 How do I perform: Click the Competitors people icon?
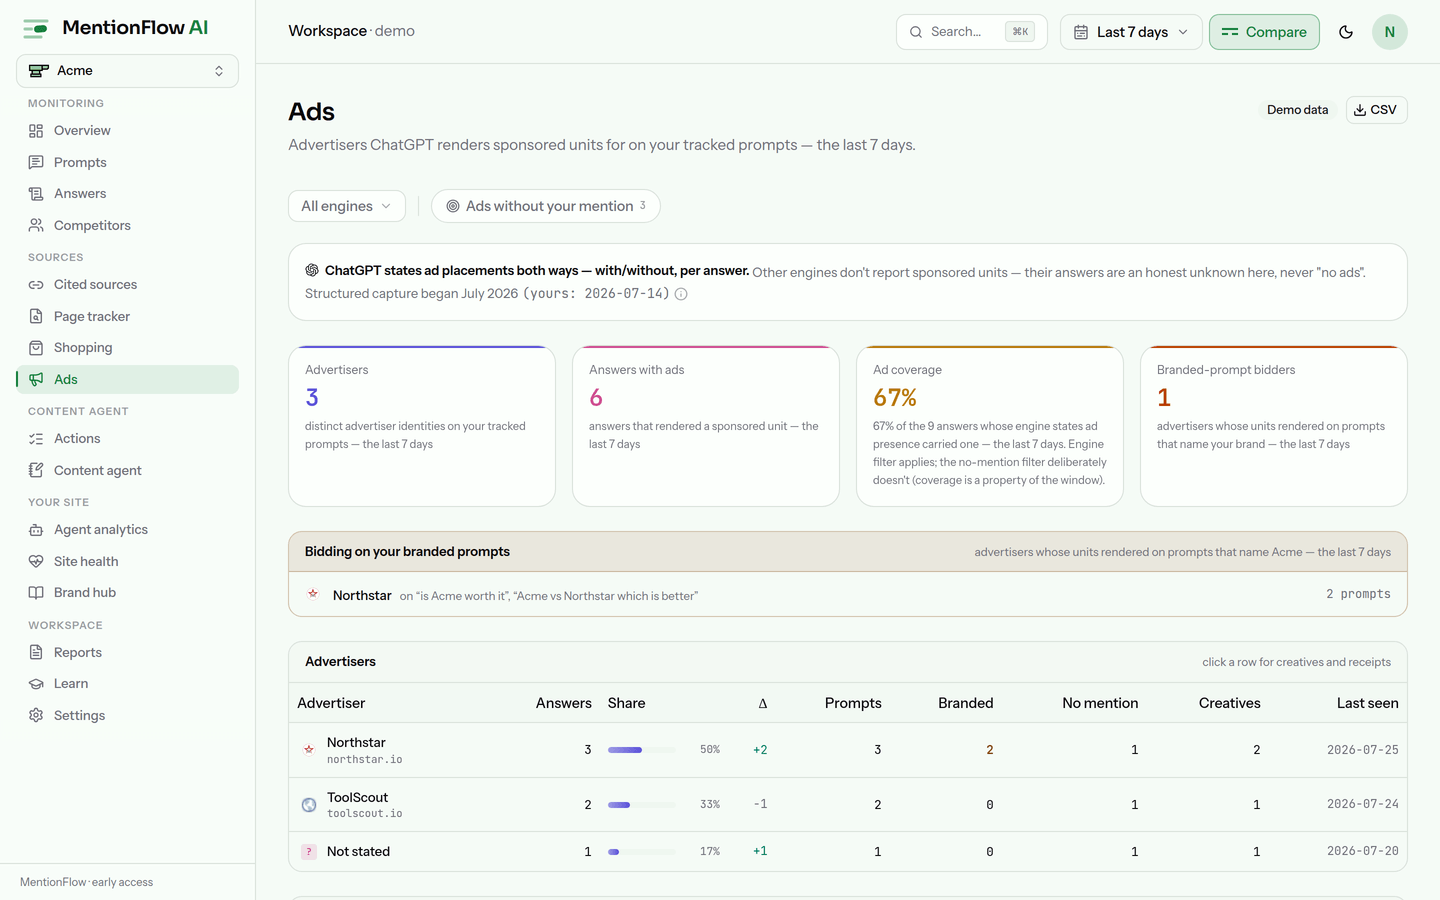(36, 225)
